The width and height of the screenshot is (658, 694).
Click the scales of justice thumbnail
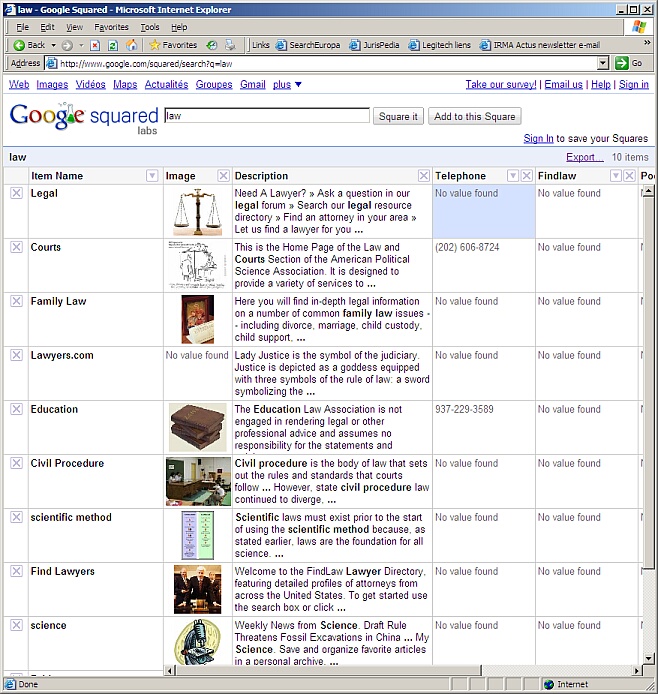tap(198, 212)
